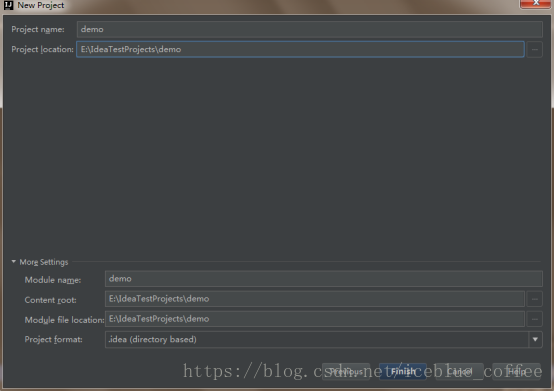Click the More Settings heading text

click(44, 262)
